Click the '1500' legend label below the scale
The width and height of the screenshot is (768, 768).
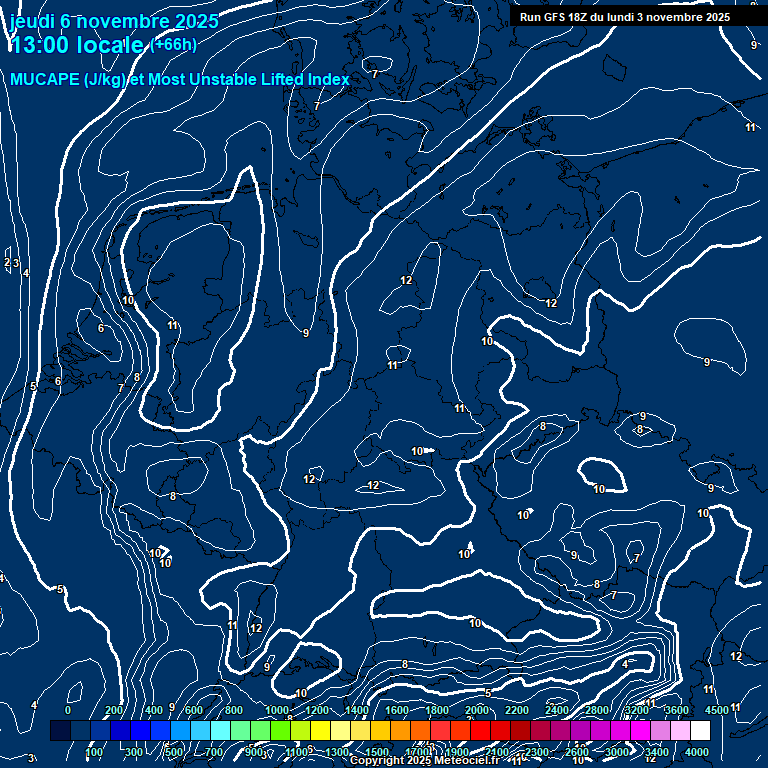pyautogui.click(x=377, y=752)
